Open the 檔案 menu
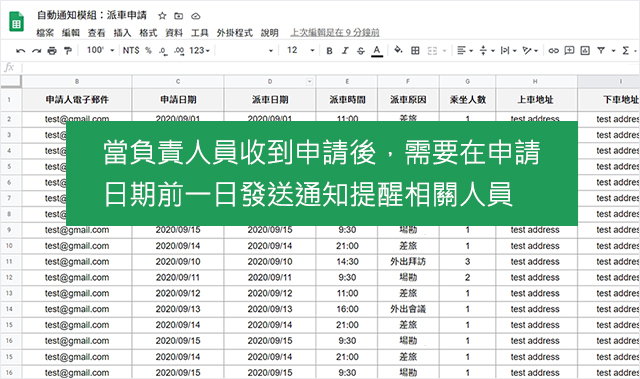This screenshot has width=640, height=379. click(45, 33)
